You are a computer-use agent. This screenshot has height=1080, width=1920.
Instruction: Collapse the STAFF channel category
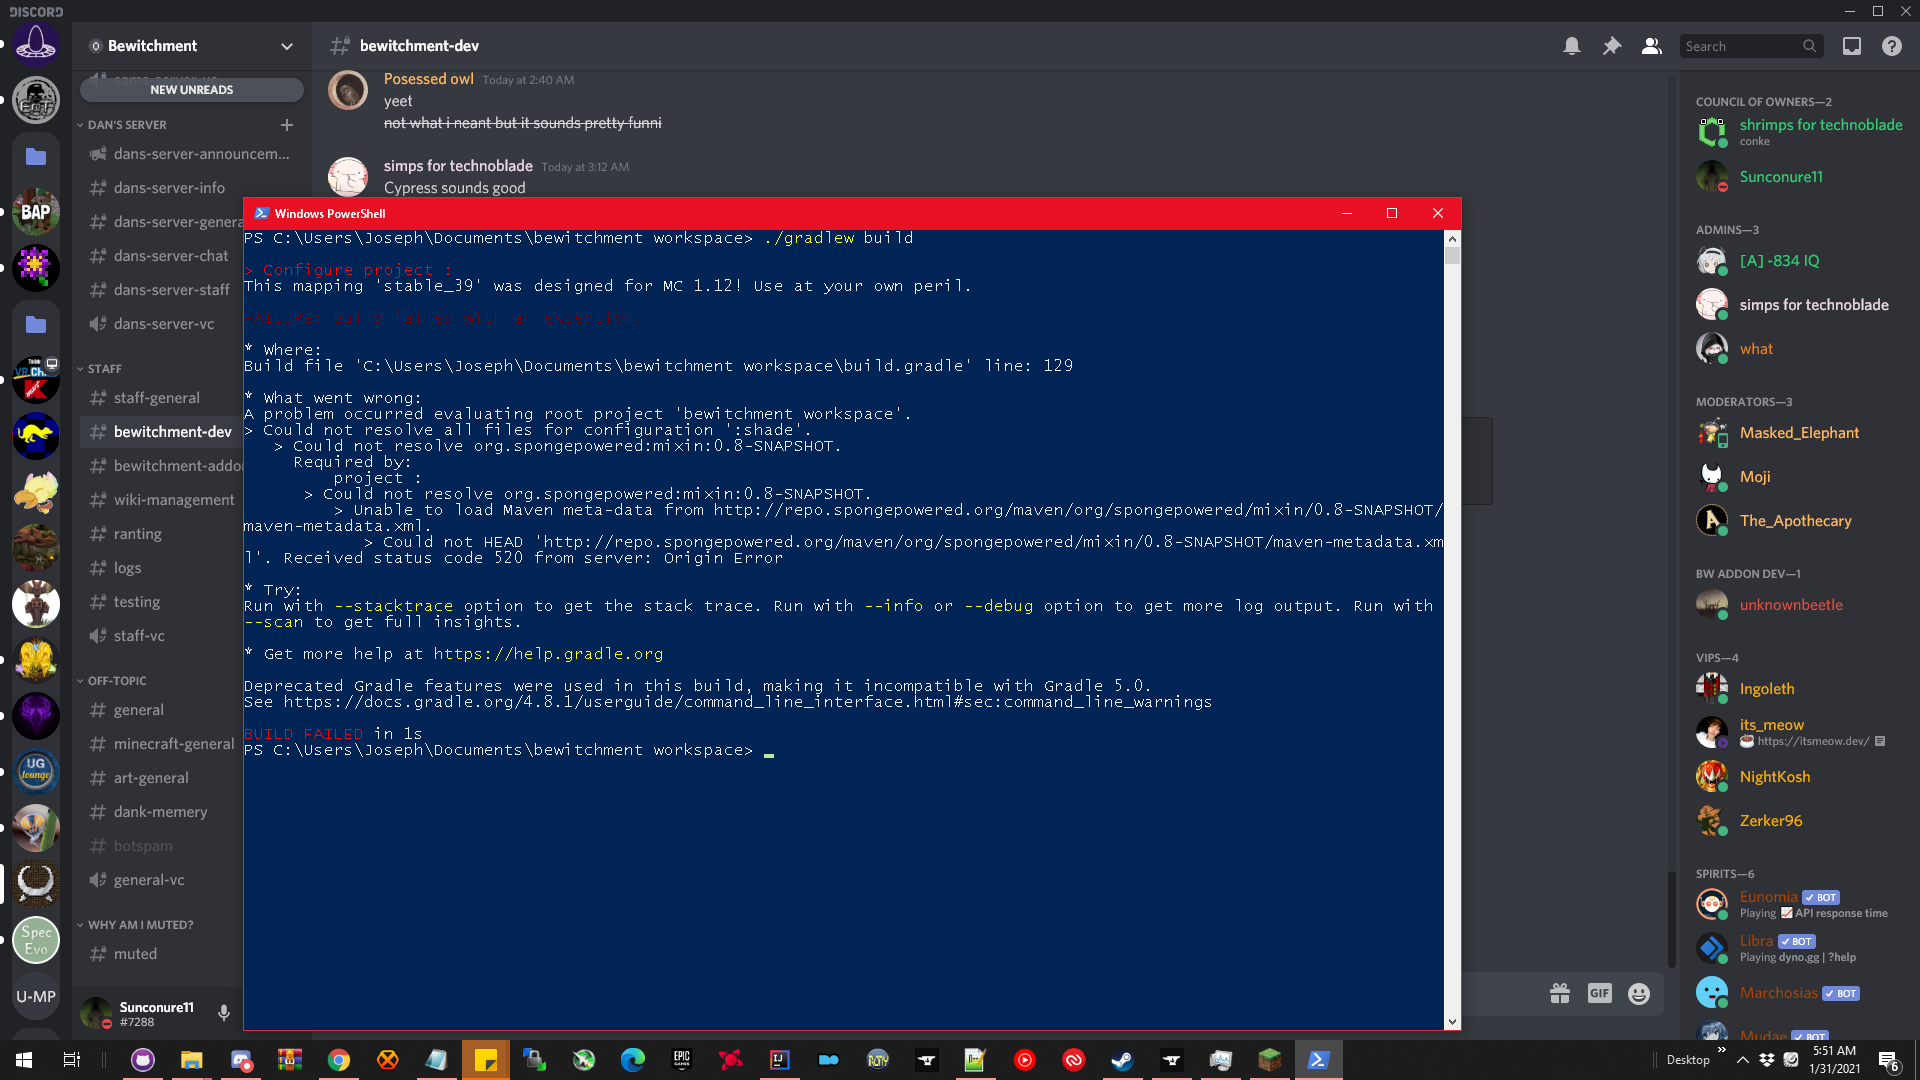[x=101, y=368]
